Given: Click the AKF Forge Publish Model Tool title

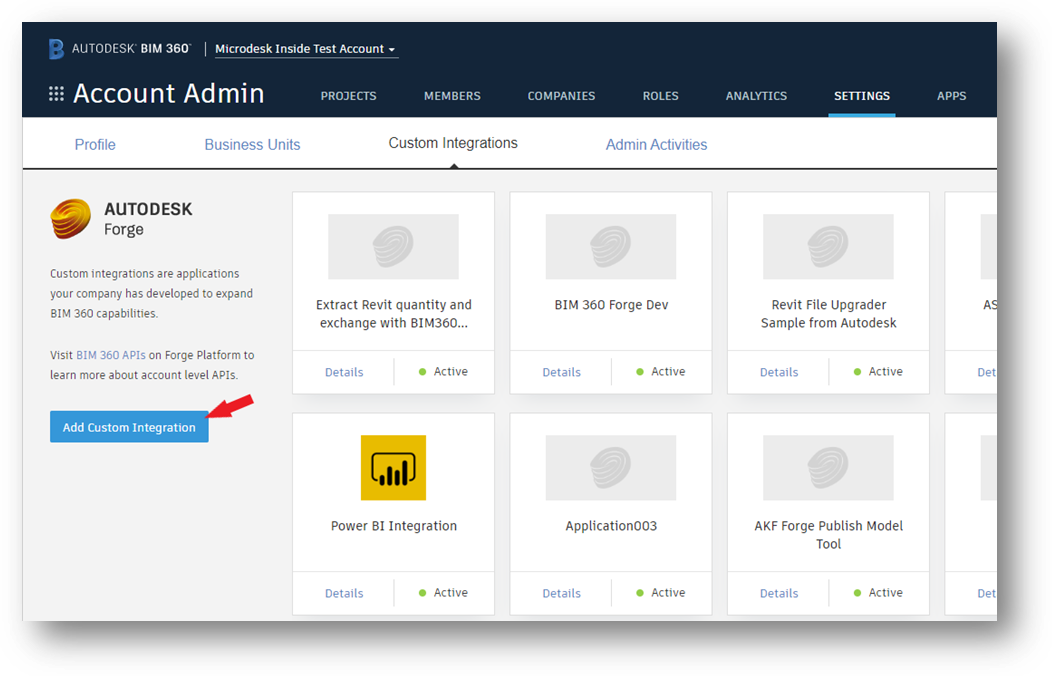Looking at the screenshot, I should (x=829, y=535).
